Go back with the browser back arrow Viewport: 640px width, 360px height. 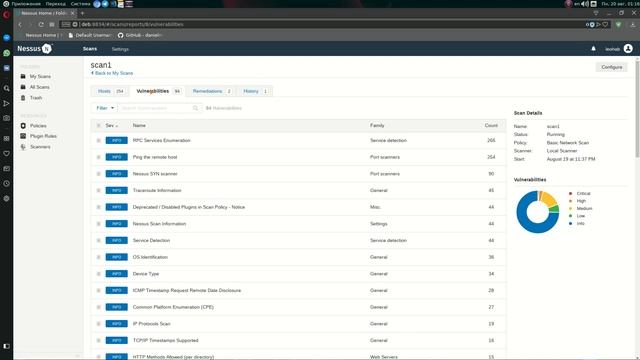[x=20, y=24]
